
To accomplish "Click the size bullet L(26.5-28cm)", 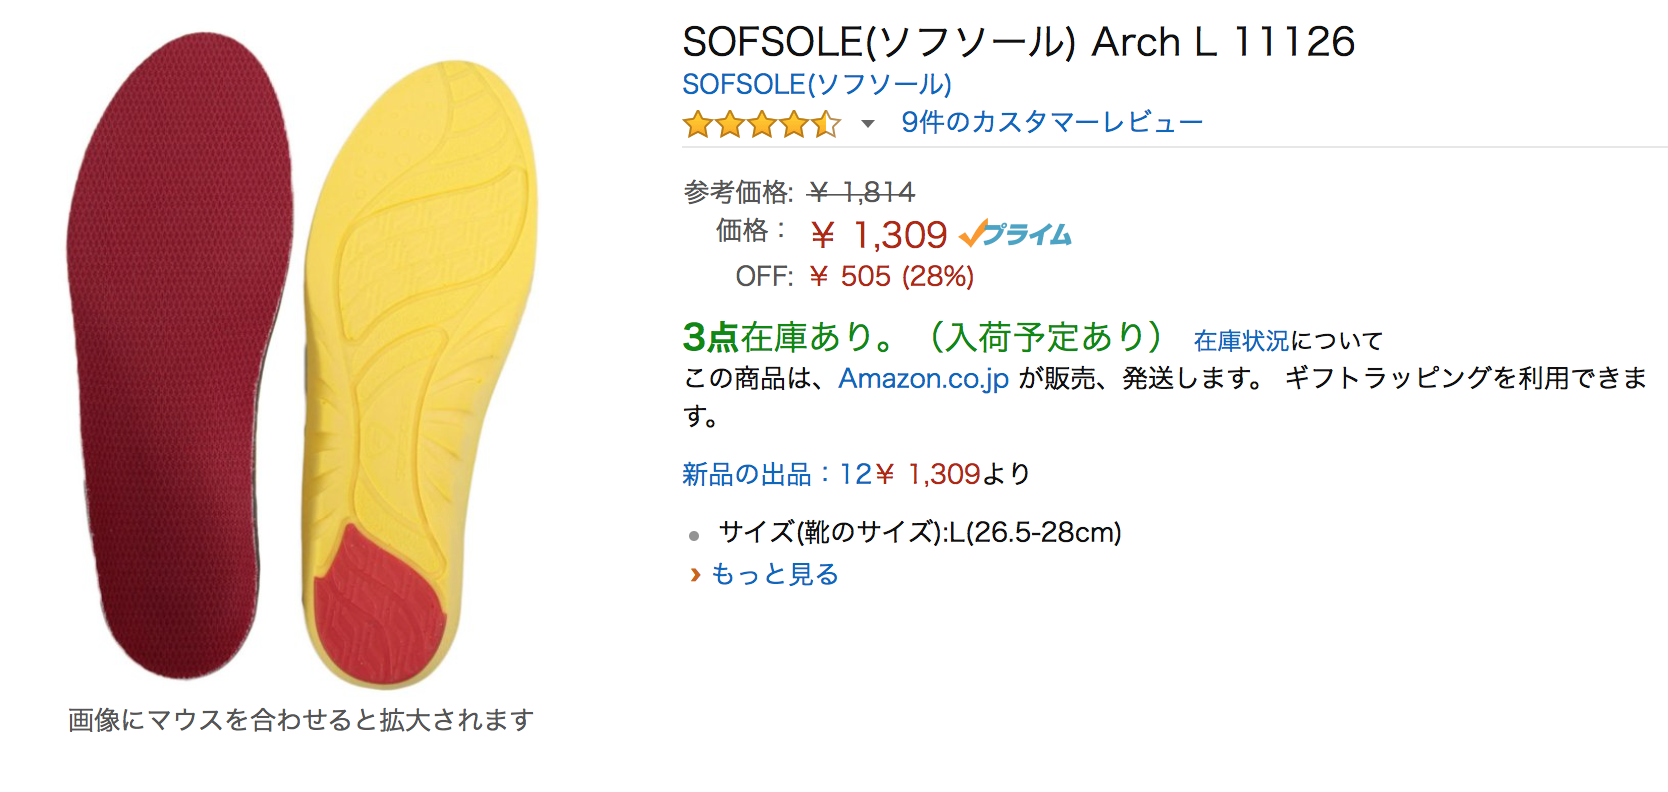I will (x=920, y=532).
